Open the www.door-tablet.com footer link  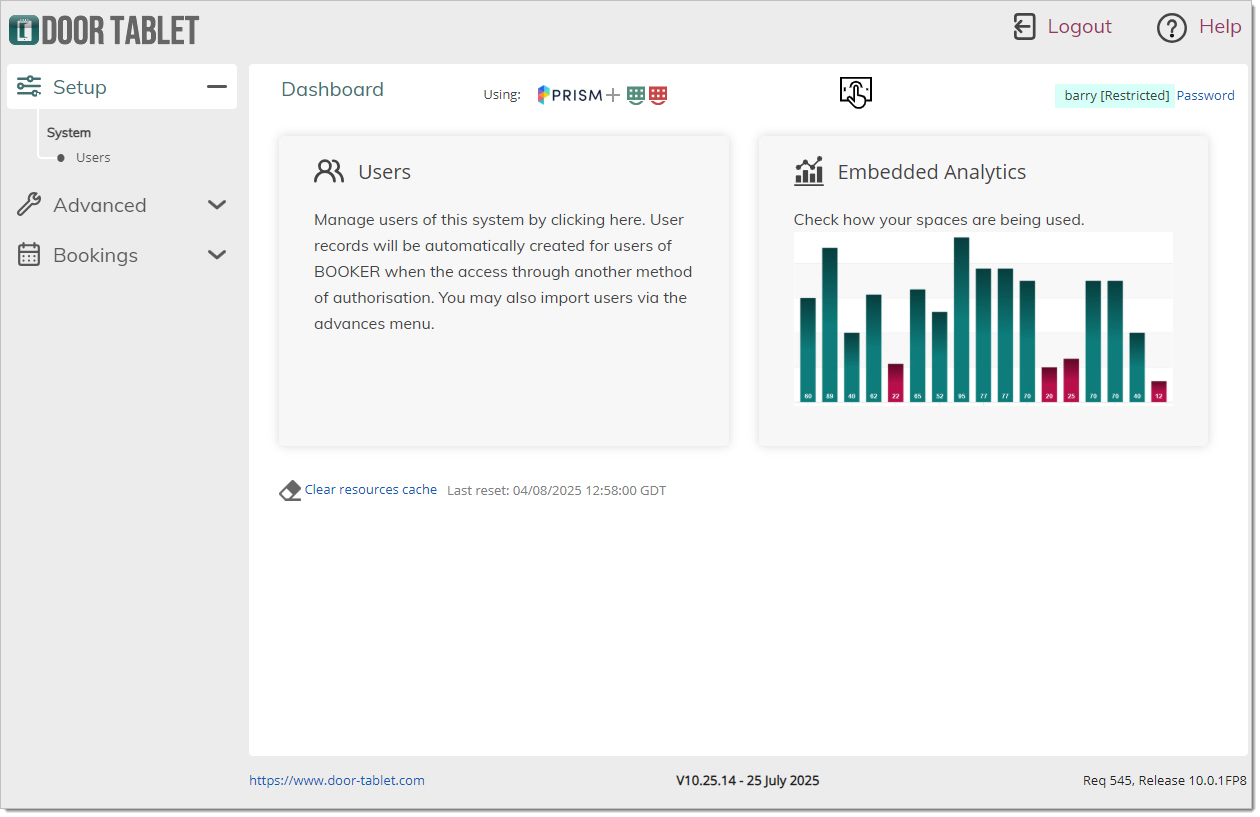pyautogui.click(x=337, y=781)
